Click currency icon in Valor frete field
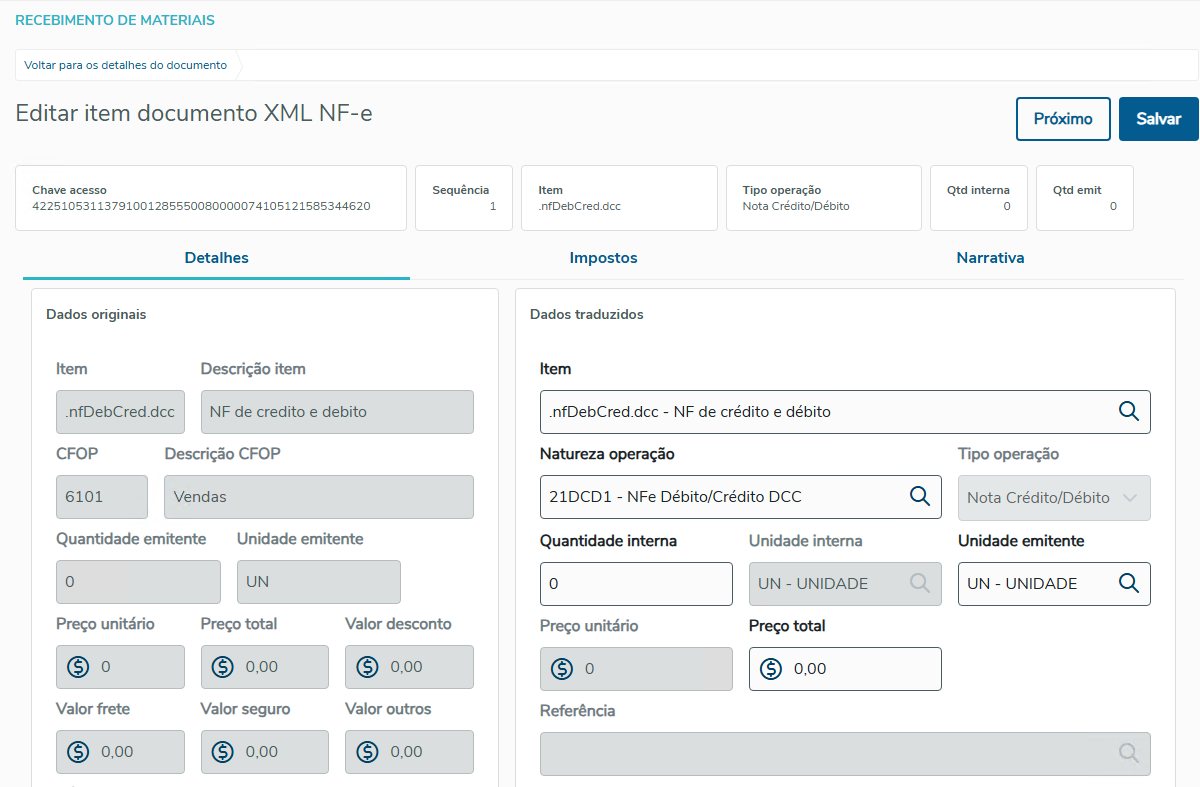1200x787 pixels. [78, 752]
